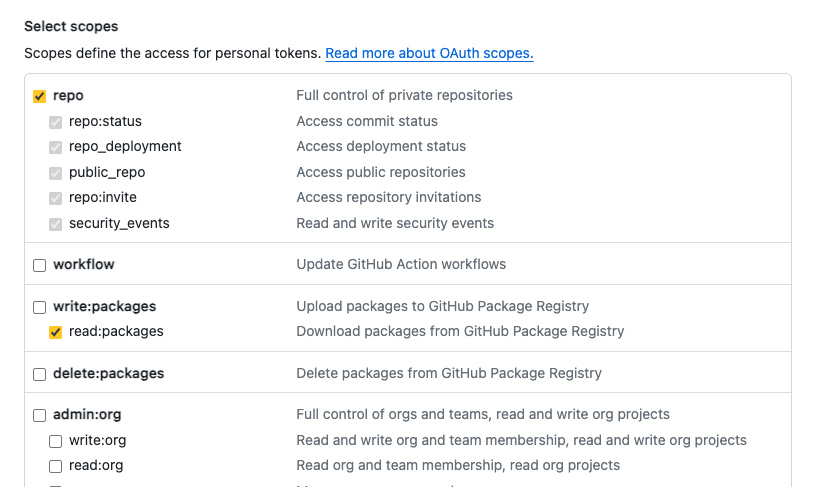Uncheck the read:packages checkbox

[56, 332]
